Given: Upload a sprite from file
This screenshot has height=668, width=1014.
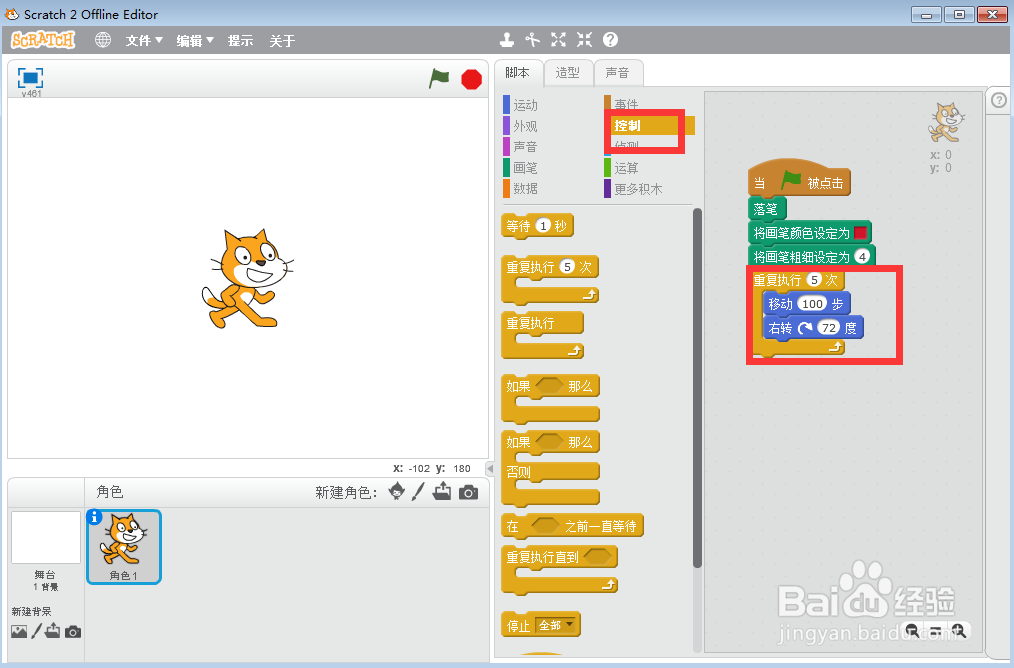Looking at the screenshot, I should coord(442,492).
